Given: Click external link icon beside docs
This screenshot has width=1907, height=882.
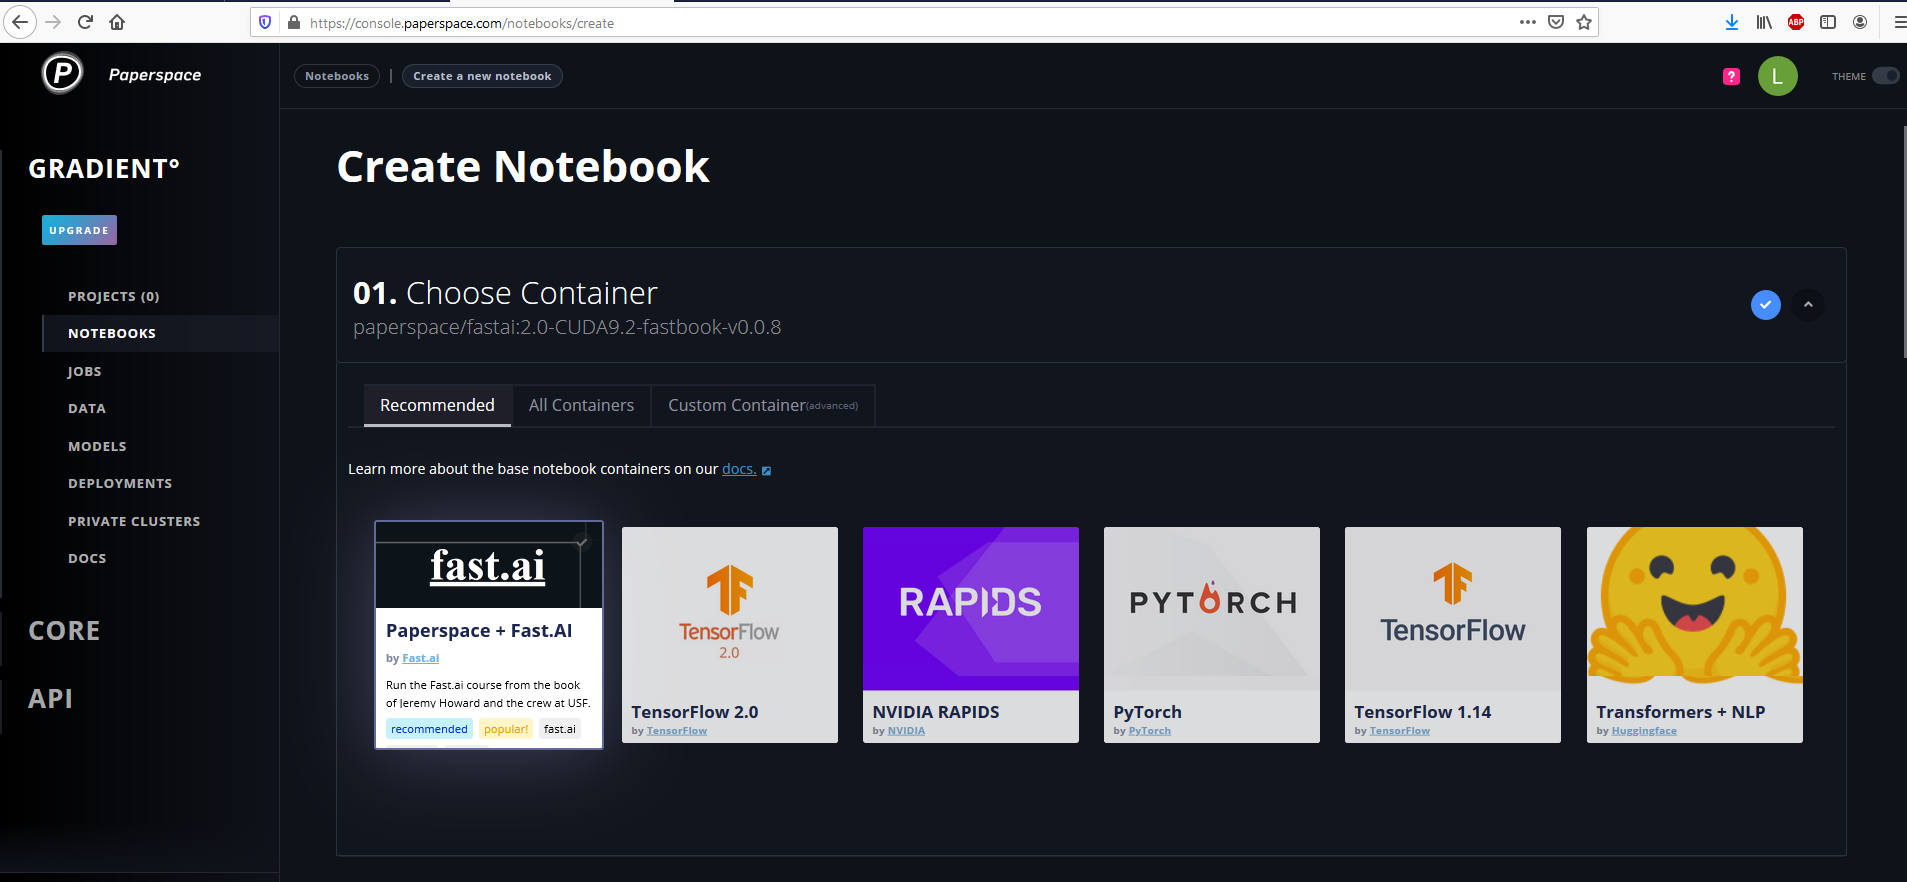Looking at the screenshot, I should [x=767, y=471].
